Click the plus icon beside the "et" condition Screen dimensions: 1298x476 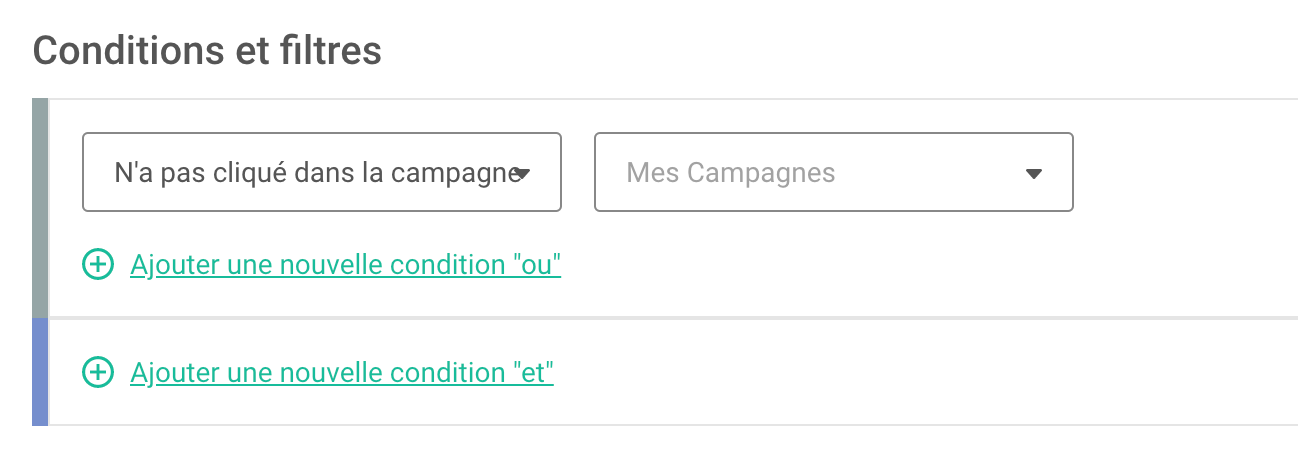tap(97, 373)
